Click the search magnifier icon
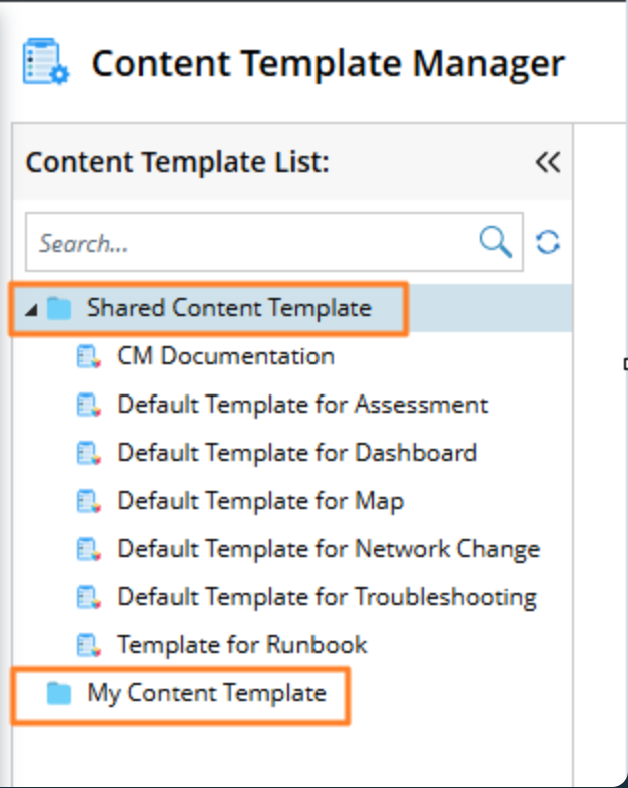Image resolution: width=628 pixels, height=788 pixels. click(x=496, y=242)
